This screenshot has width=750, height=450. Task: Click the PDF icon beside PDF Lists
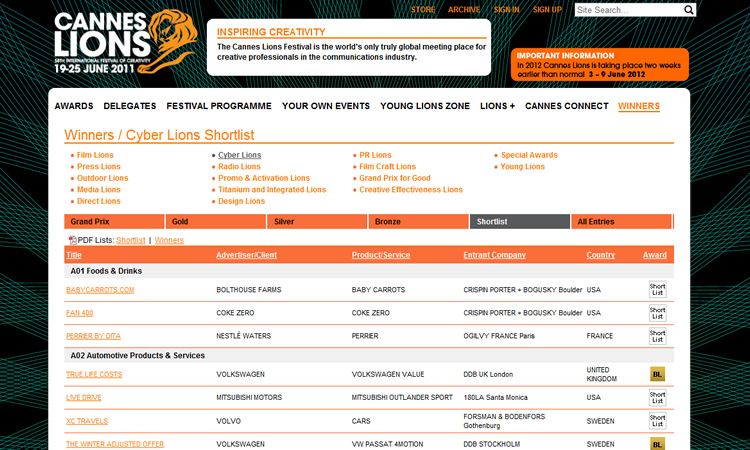72,240
